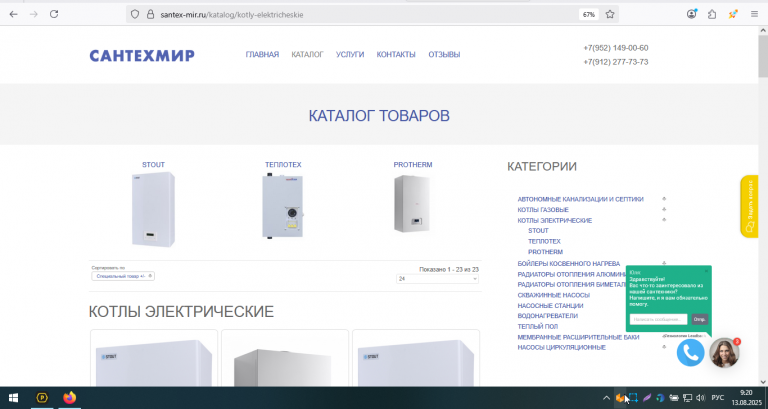The width and height of the screenshot is (768, 409).
Task: Open the yellow P app in taskbar
Action: point(42,398)
